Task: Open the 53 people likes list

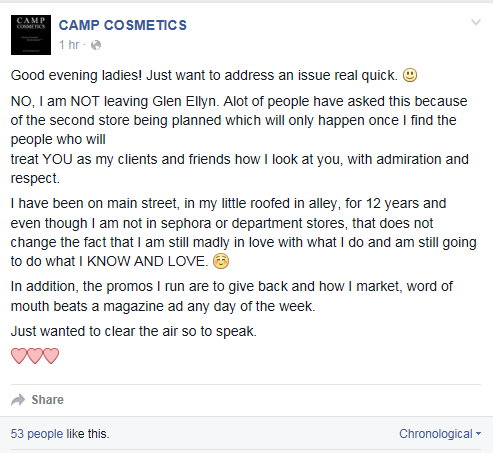Action: coord(37,434)
